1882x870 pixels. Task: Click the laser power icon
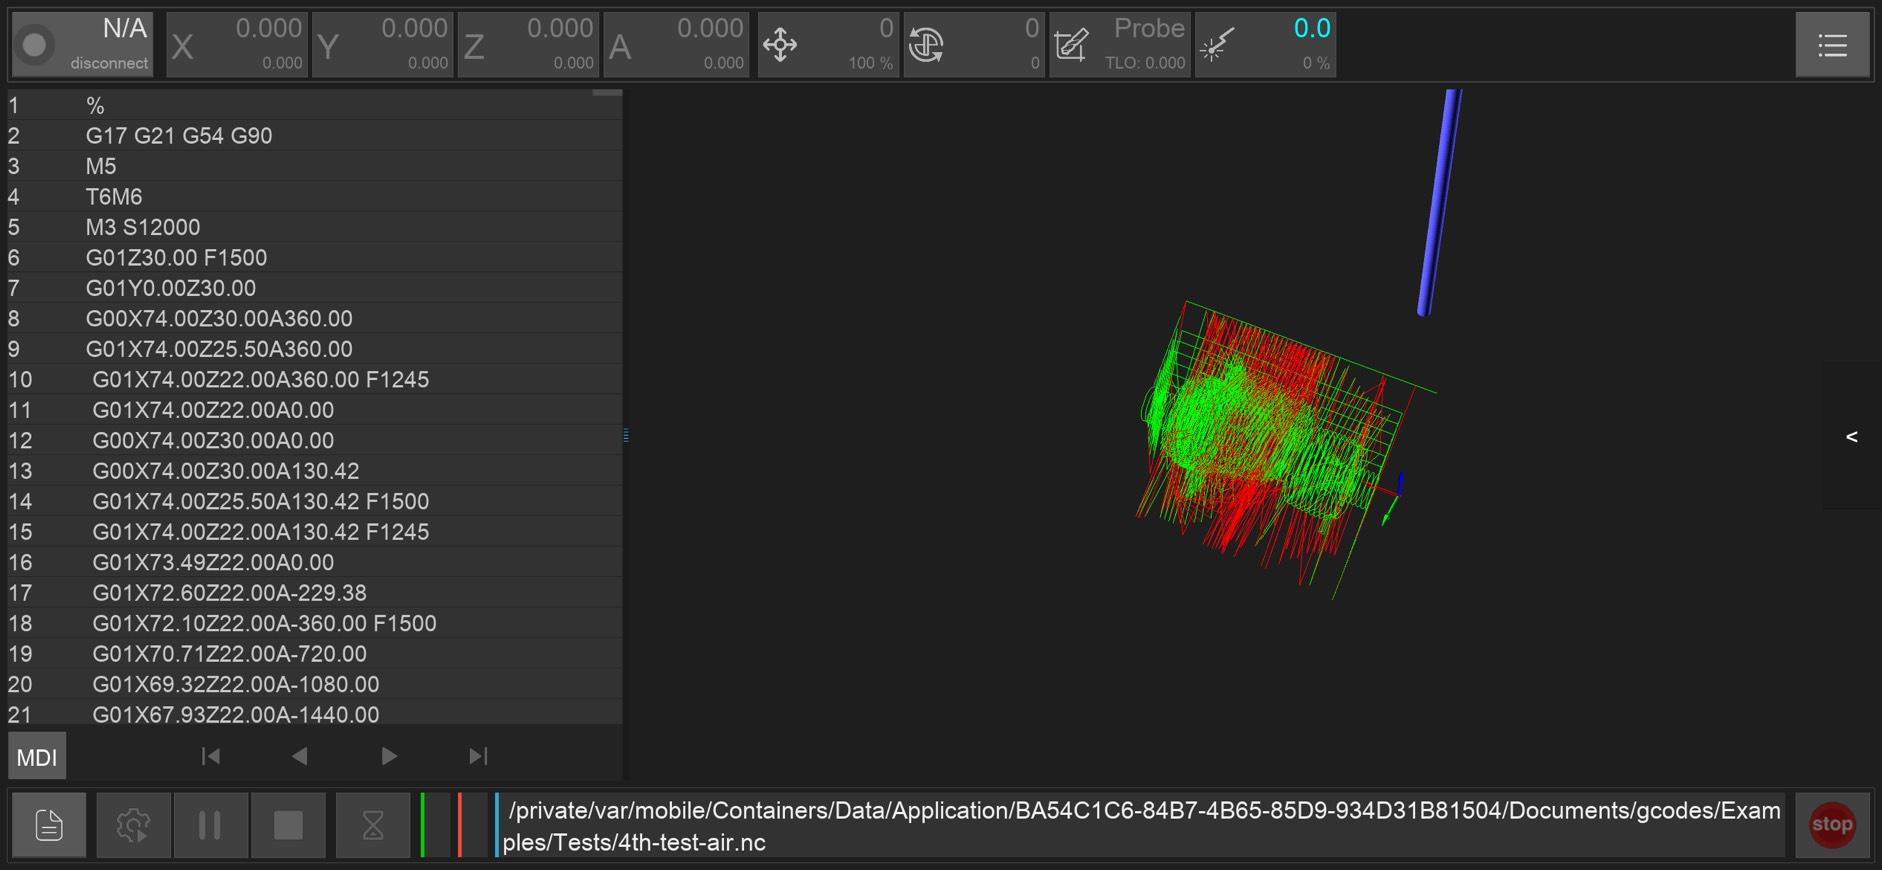pos(1217,45)
